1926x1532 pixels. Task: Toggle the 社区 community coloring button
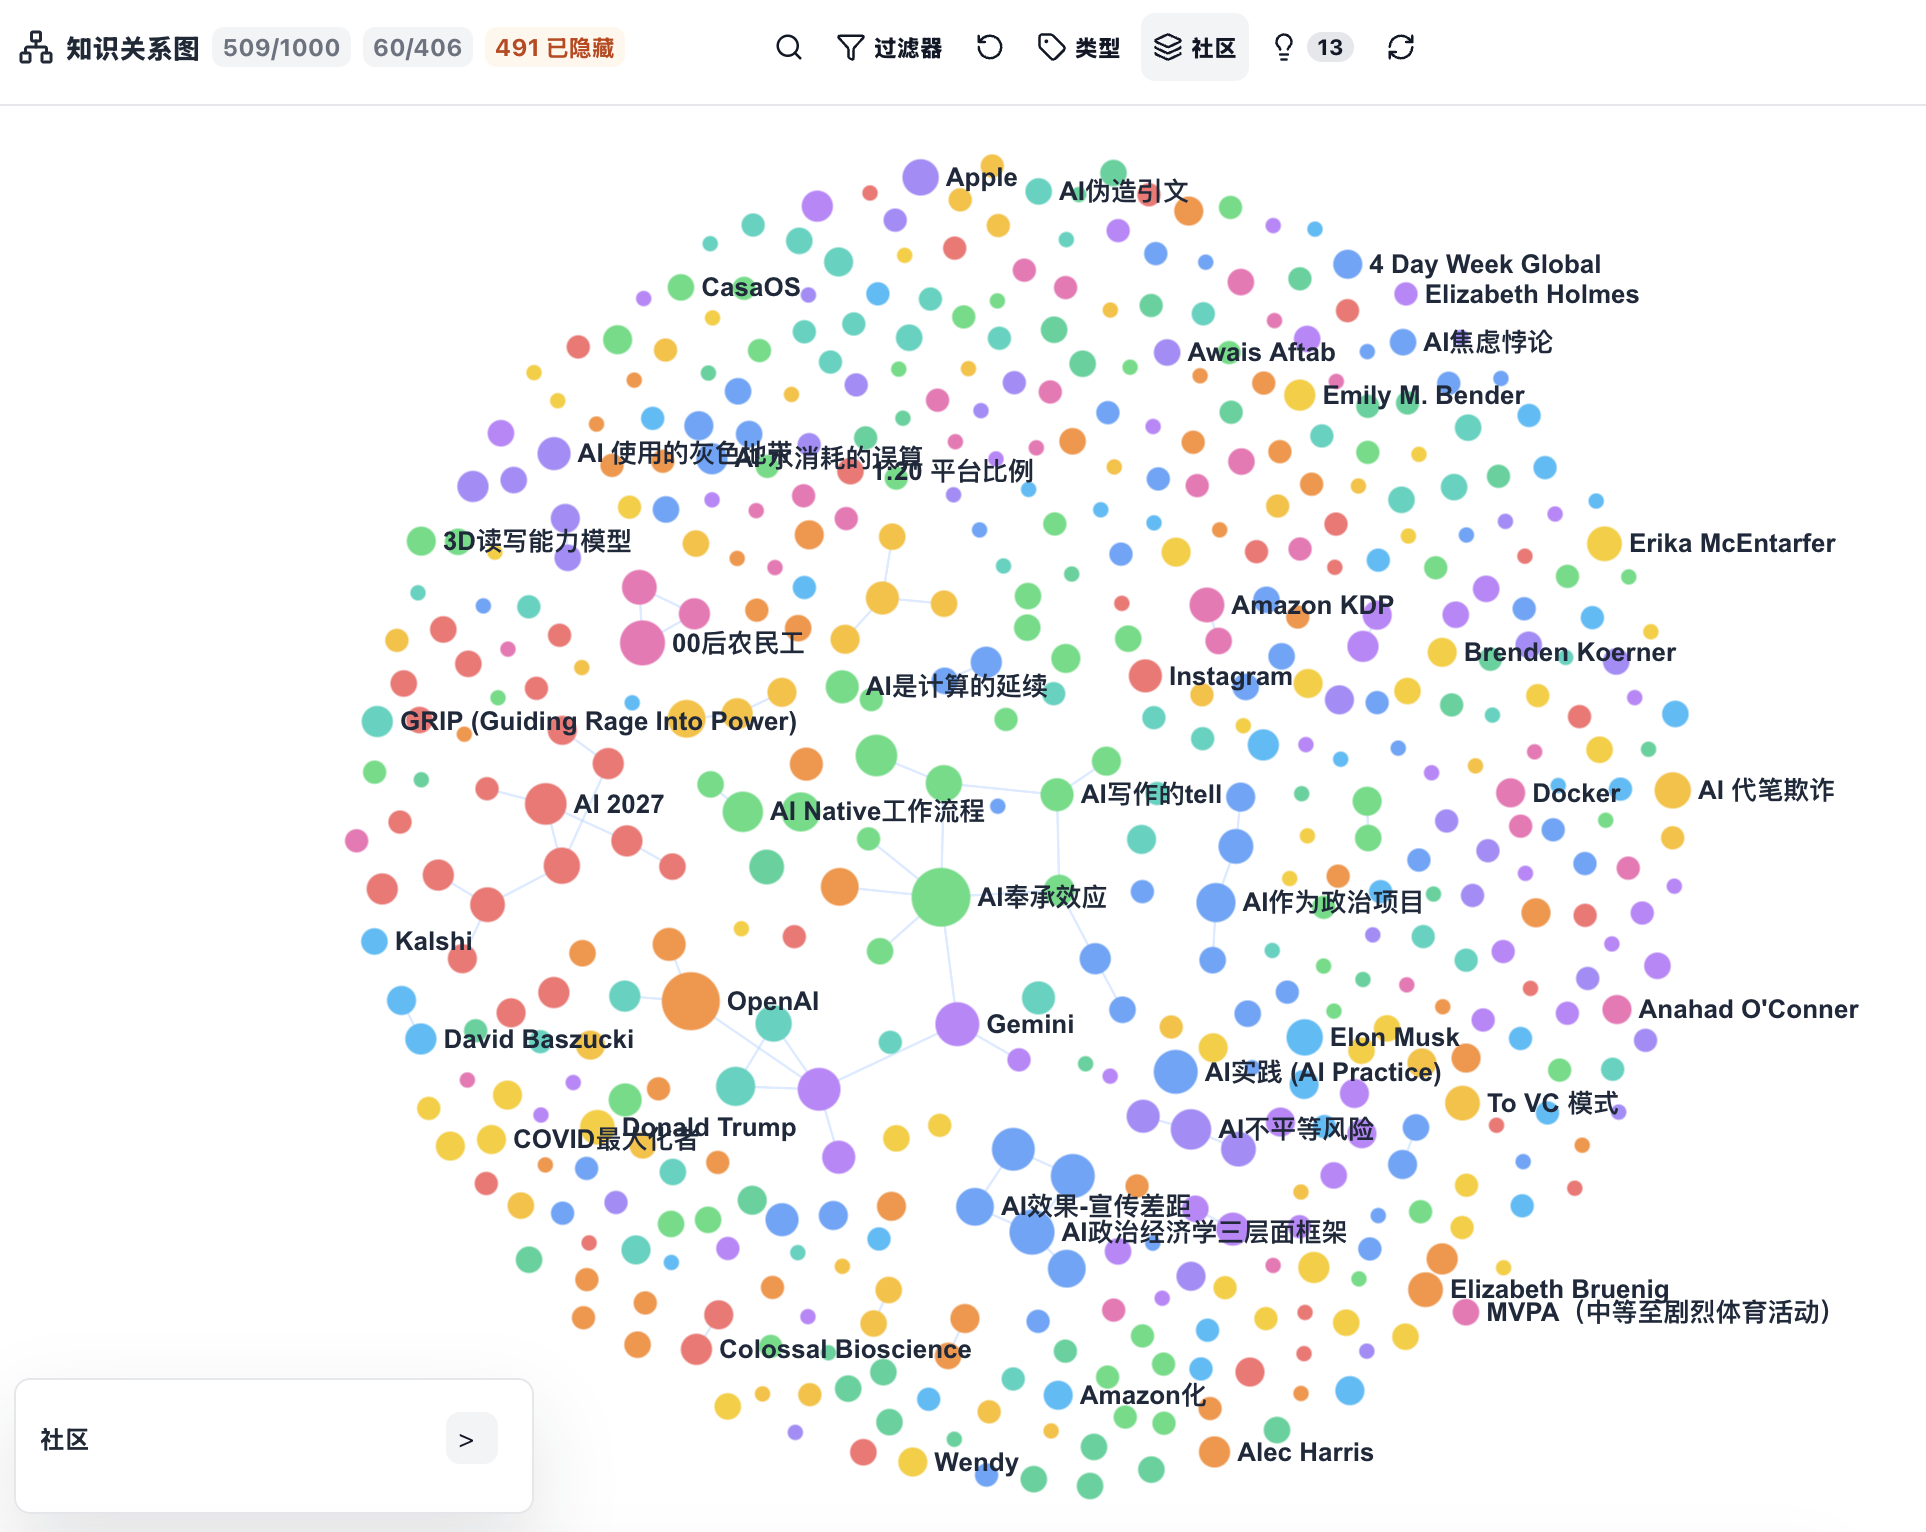(x=1194, y=47)
